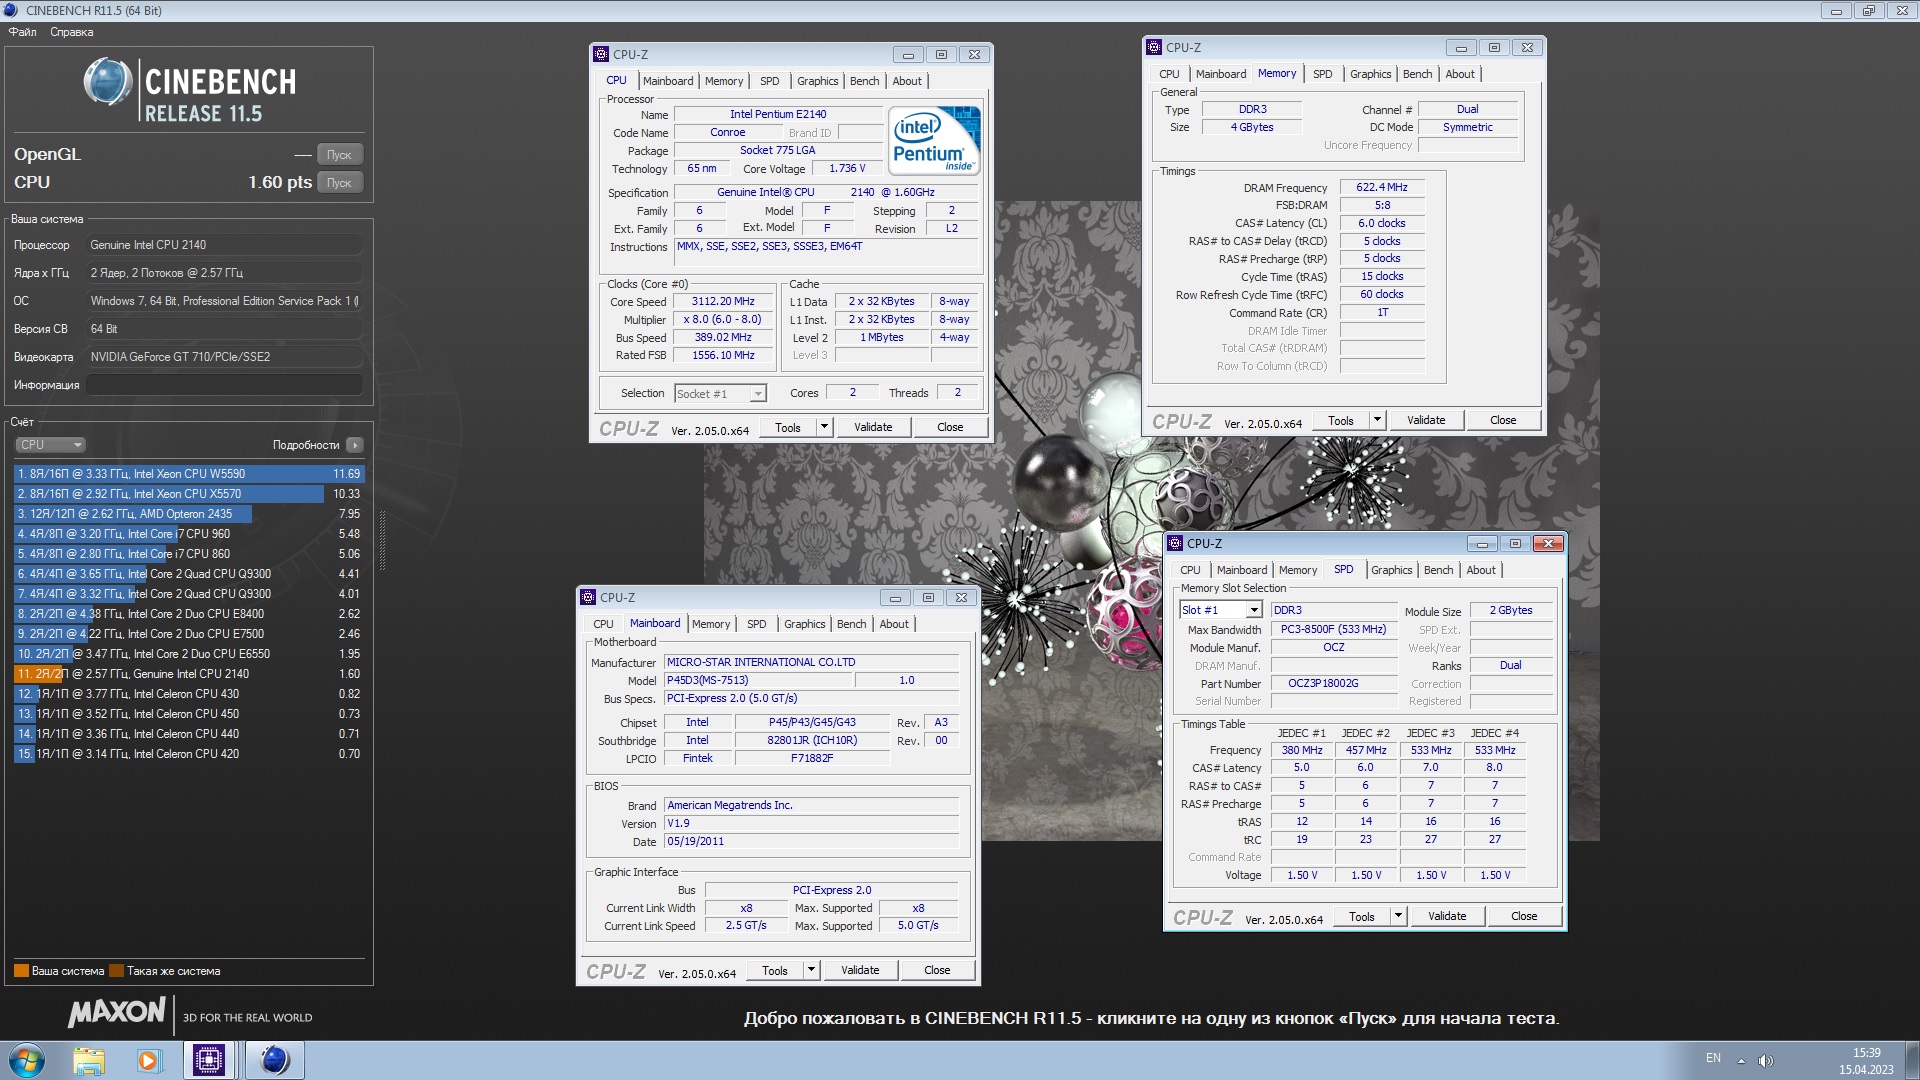
Task: Expand Tools arrow in SPD window
Action: [x=1398, y=916]
